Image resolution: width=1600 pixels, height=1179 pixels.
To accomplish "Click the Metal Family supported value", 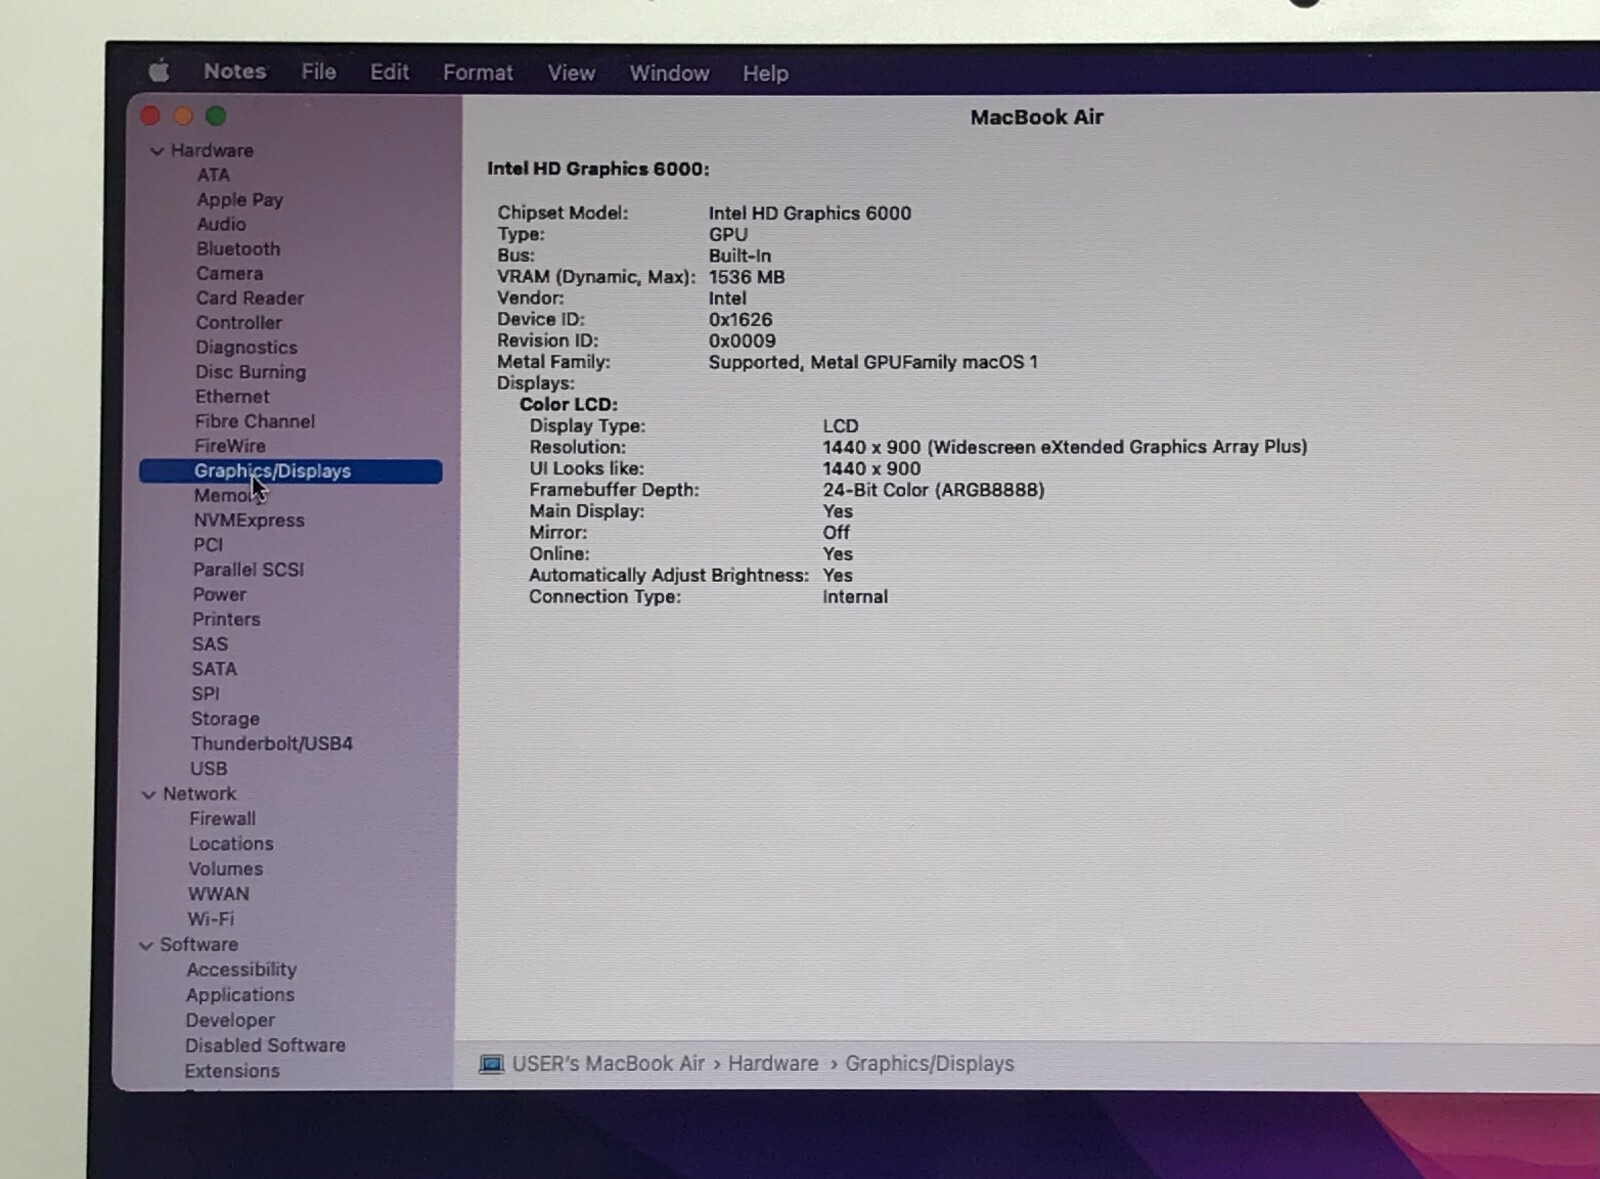I will click(873, 362).
